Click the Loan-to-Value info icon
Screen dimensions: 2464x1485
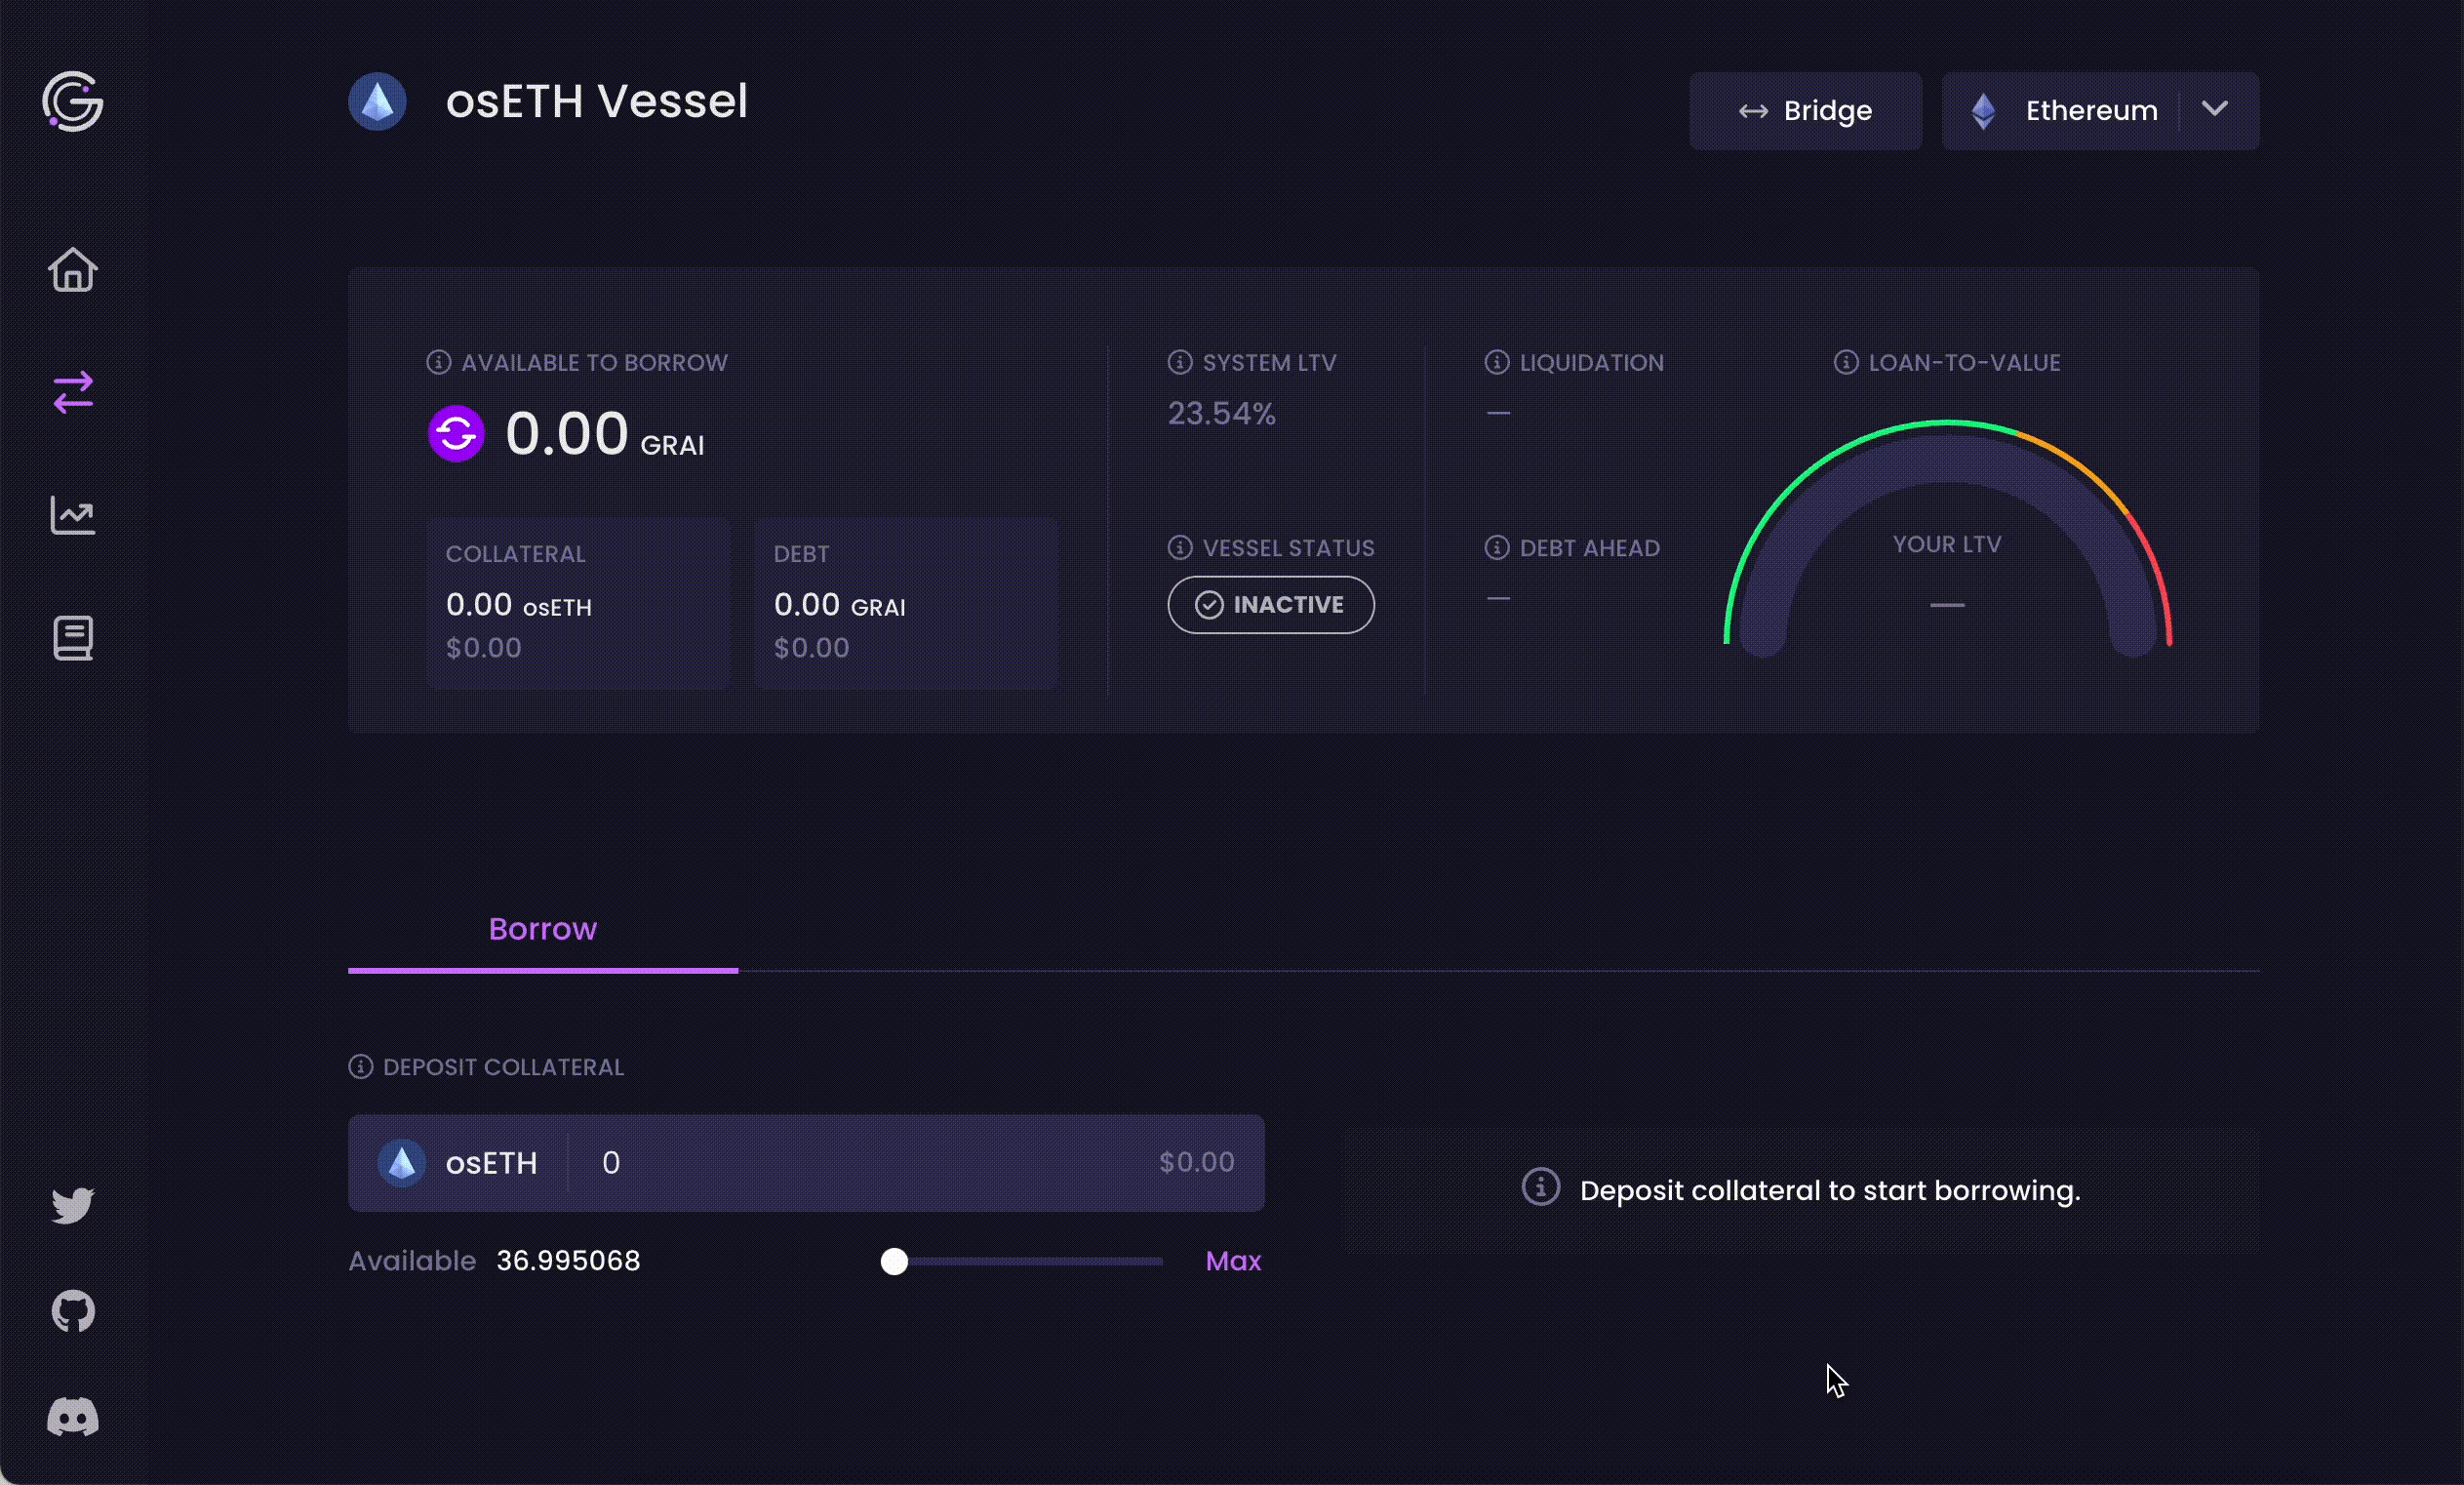click(x=1846, y=362)
